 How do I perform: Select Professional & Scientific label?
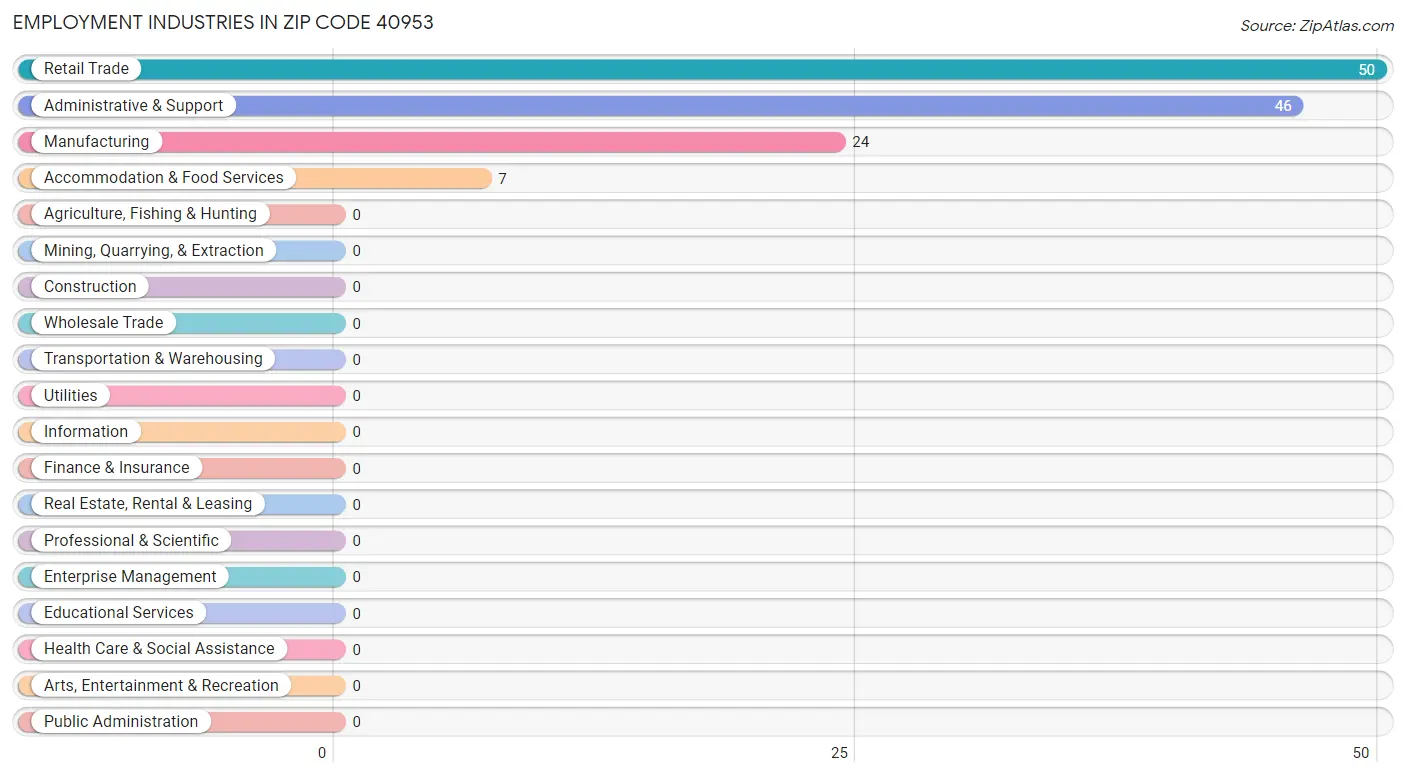(131, 541)
